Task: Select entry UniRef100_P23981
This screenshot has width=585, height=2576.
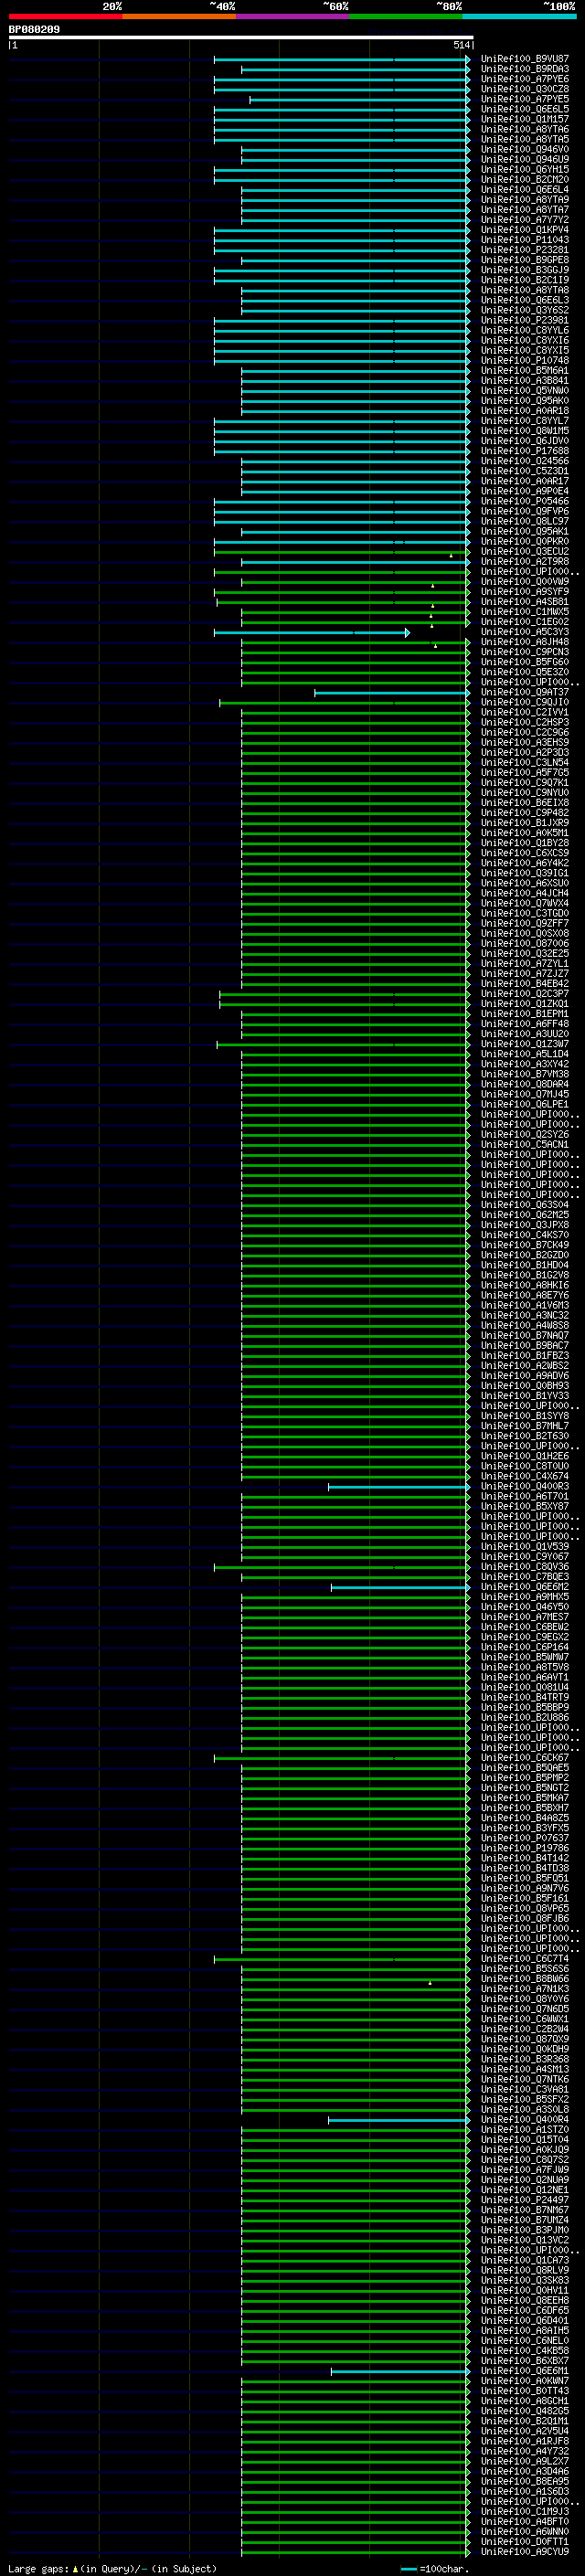Action: (525, 320)
